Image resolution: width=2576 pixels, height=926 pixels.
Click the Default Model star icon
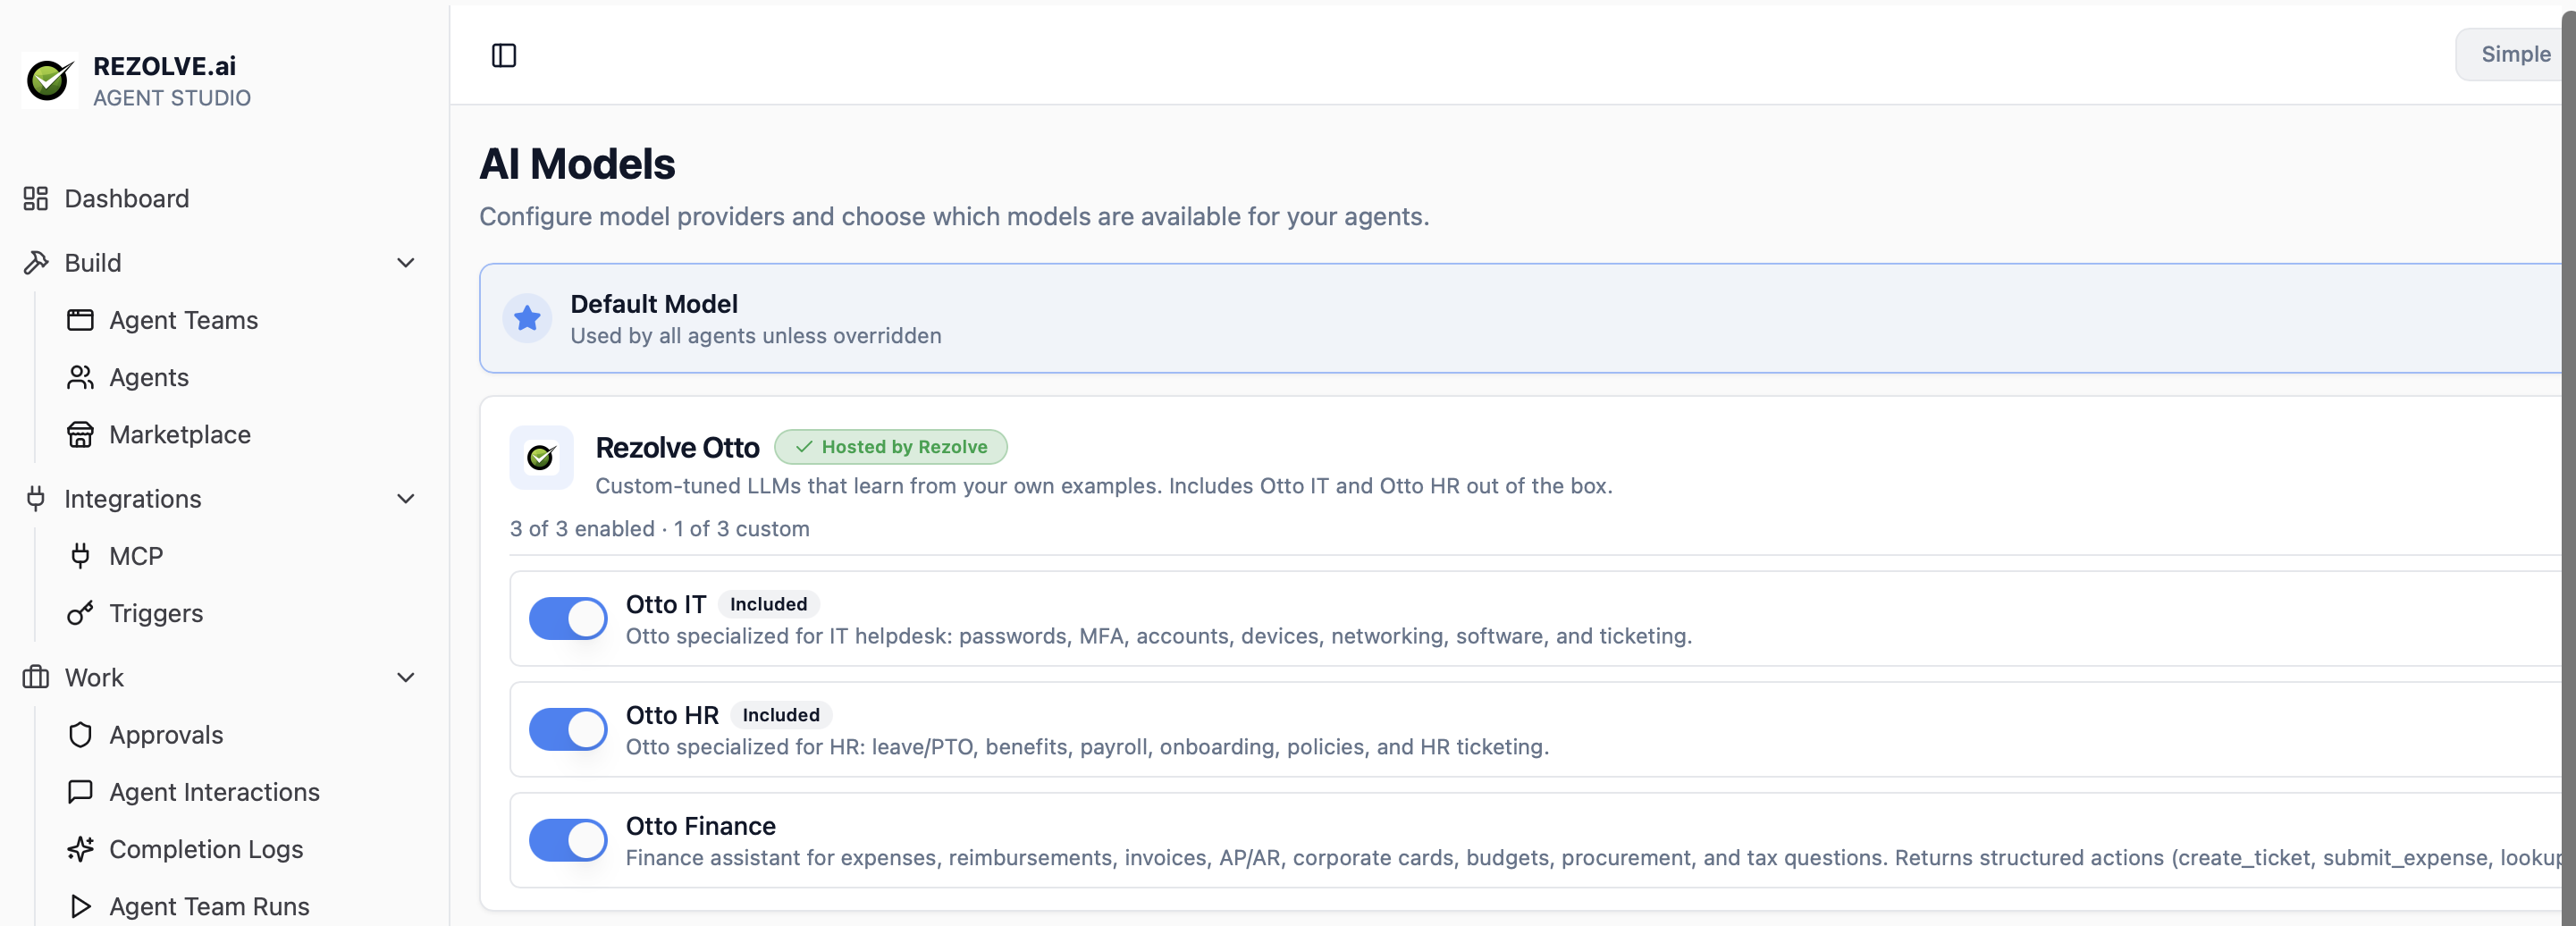click(527, 318)
